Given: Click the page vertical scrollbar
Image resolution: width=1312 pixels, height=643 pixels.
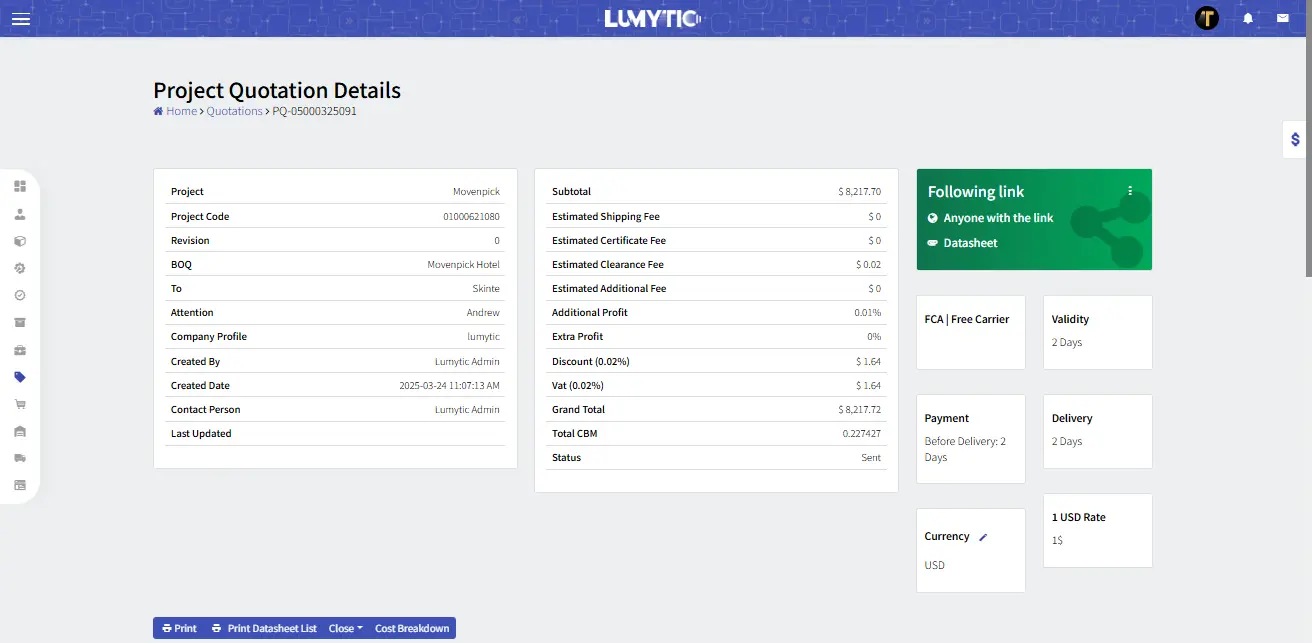Looking at the screenshot, I should pos(1307,150).
